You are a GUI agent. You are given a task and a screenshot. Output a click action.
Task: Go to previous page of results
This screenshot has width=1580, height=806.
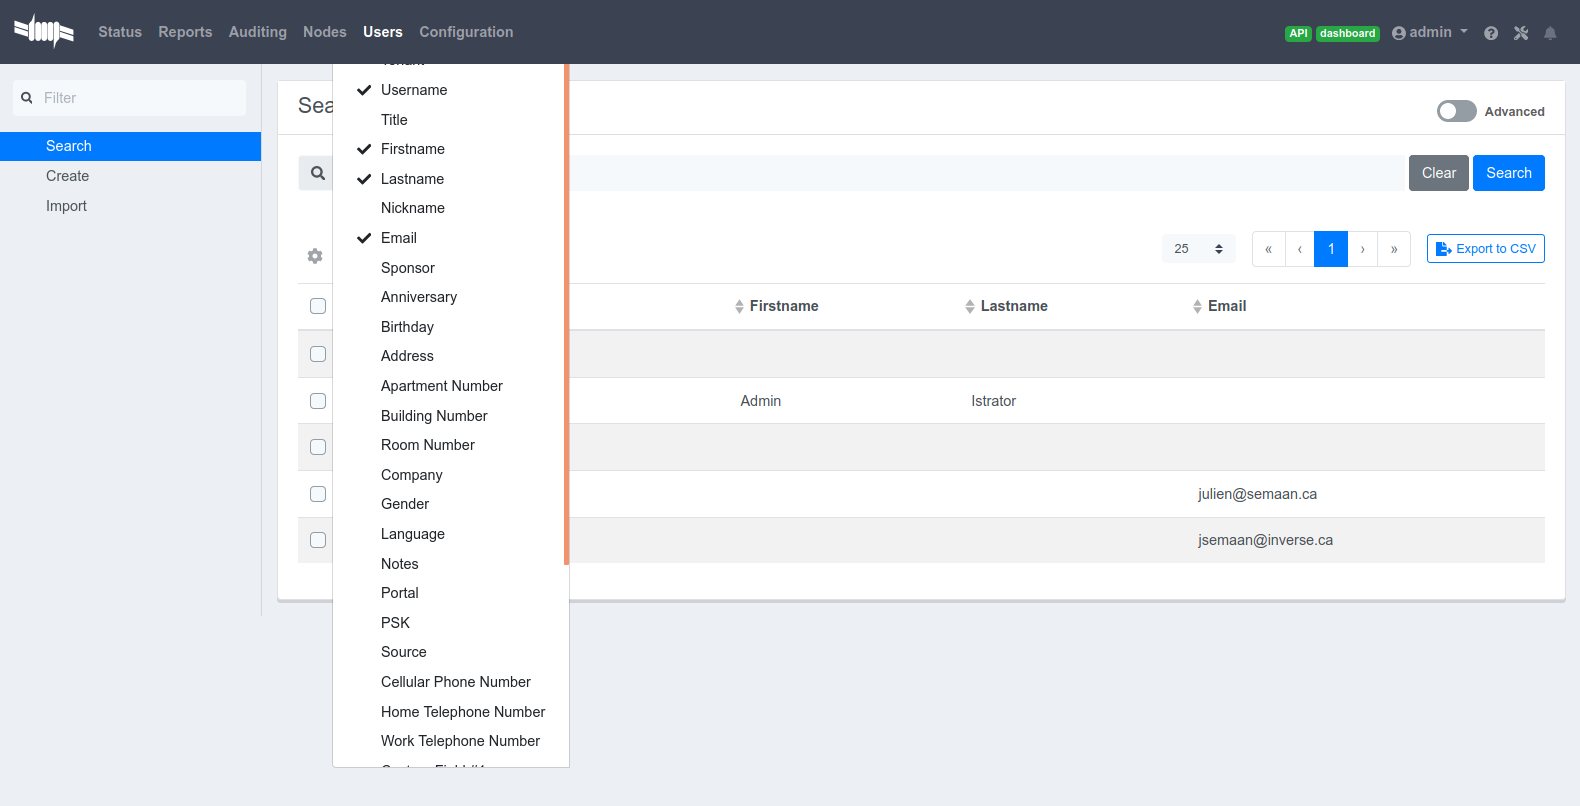1300,249
